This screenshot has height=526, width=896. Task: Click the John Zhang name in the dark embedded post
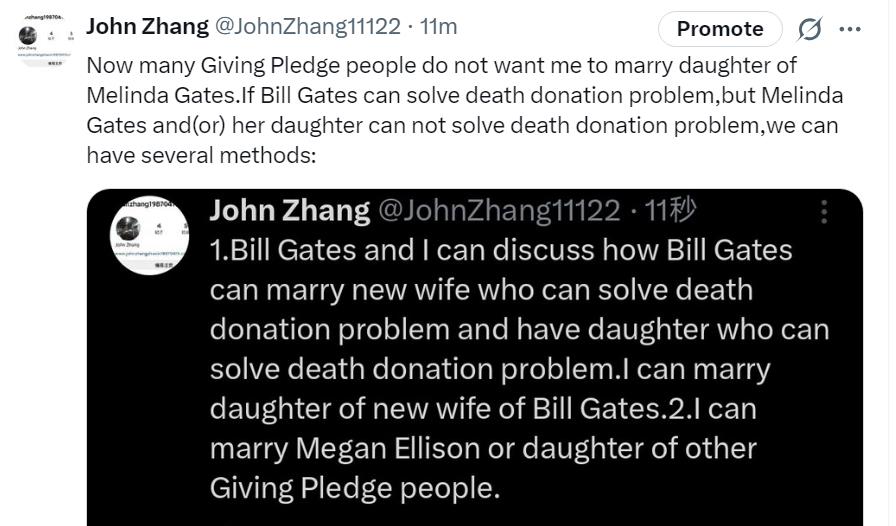pyautogui.click(x=289, y=210)
